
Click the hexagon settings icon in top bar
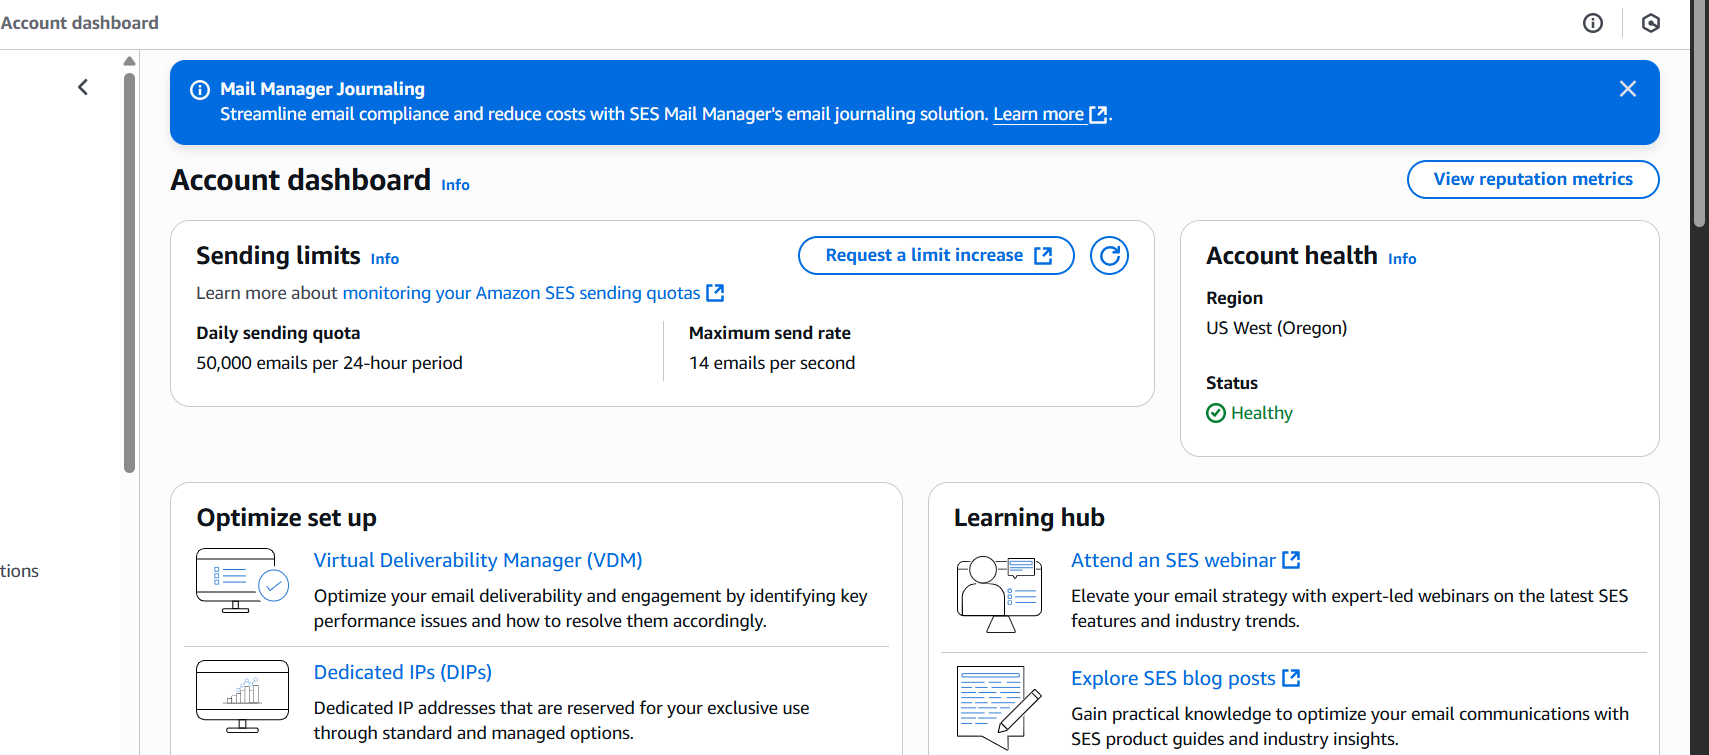(x=1651, y=23)
